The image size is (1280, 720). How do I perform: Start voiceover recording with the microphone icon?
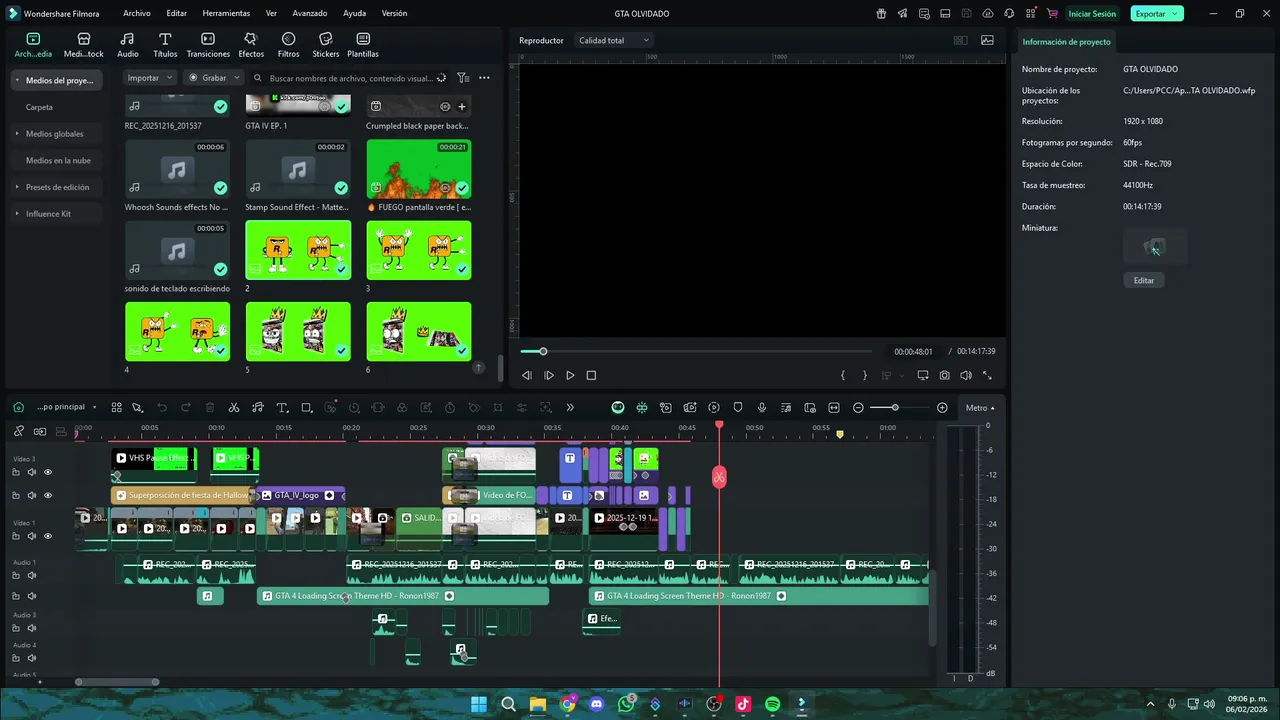pos(762,408)
